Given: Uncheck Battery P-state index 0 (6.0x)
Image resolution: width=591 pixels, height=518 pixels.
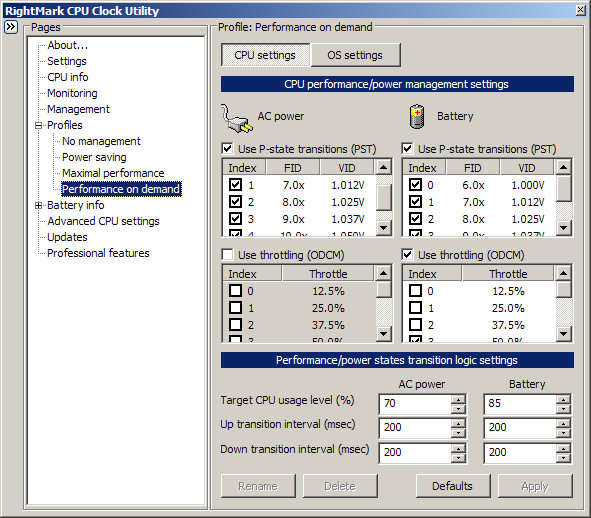Looking at the screenshot, I should (x=415, y=185).
